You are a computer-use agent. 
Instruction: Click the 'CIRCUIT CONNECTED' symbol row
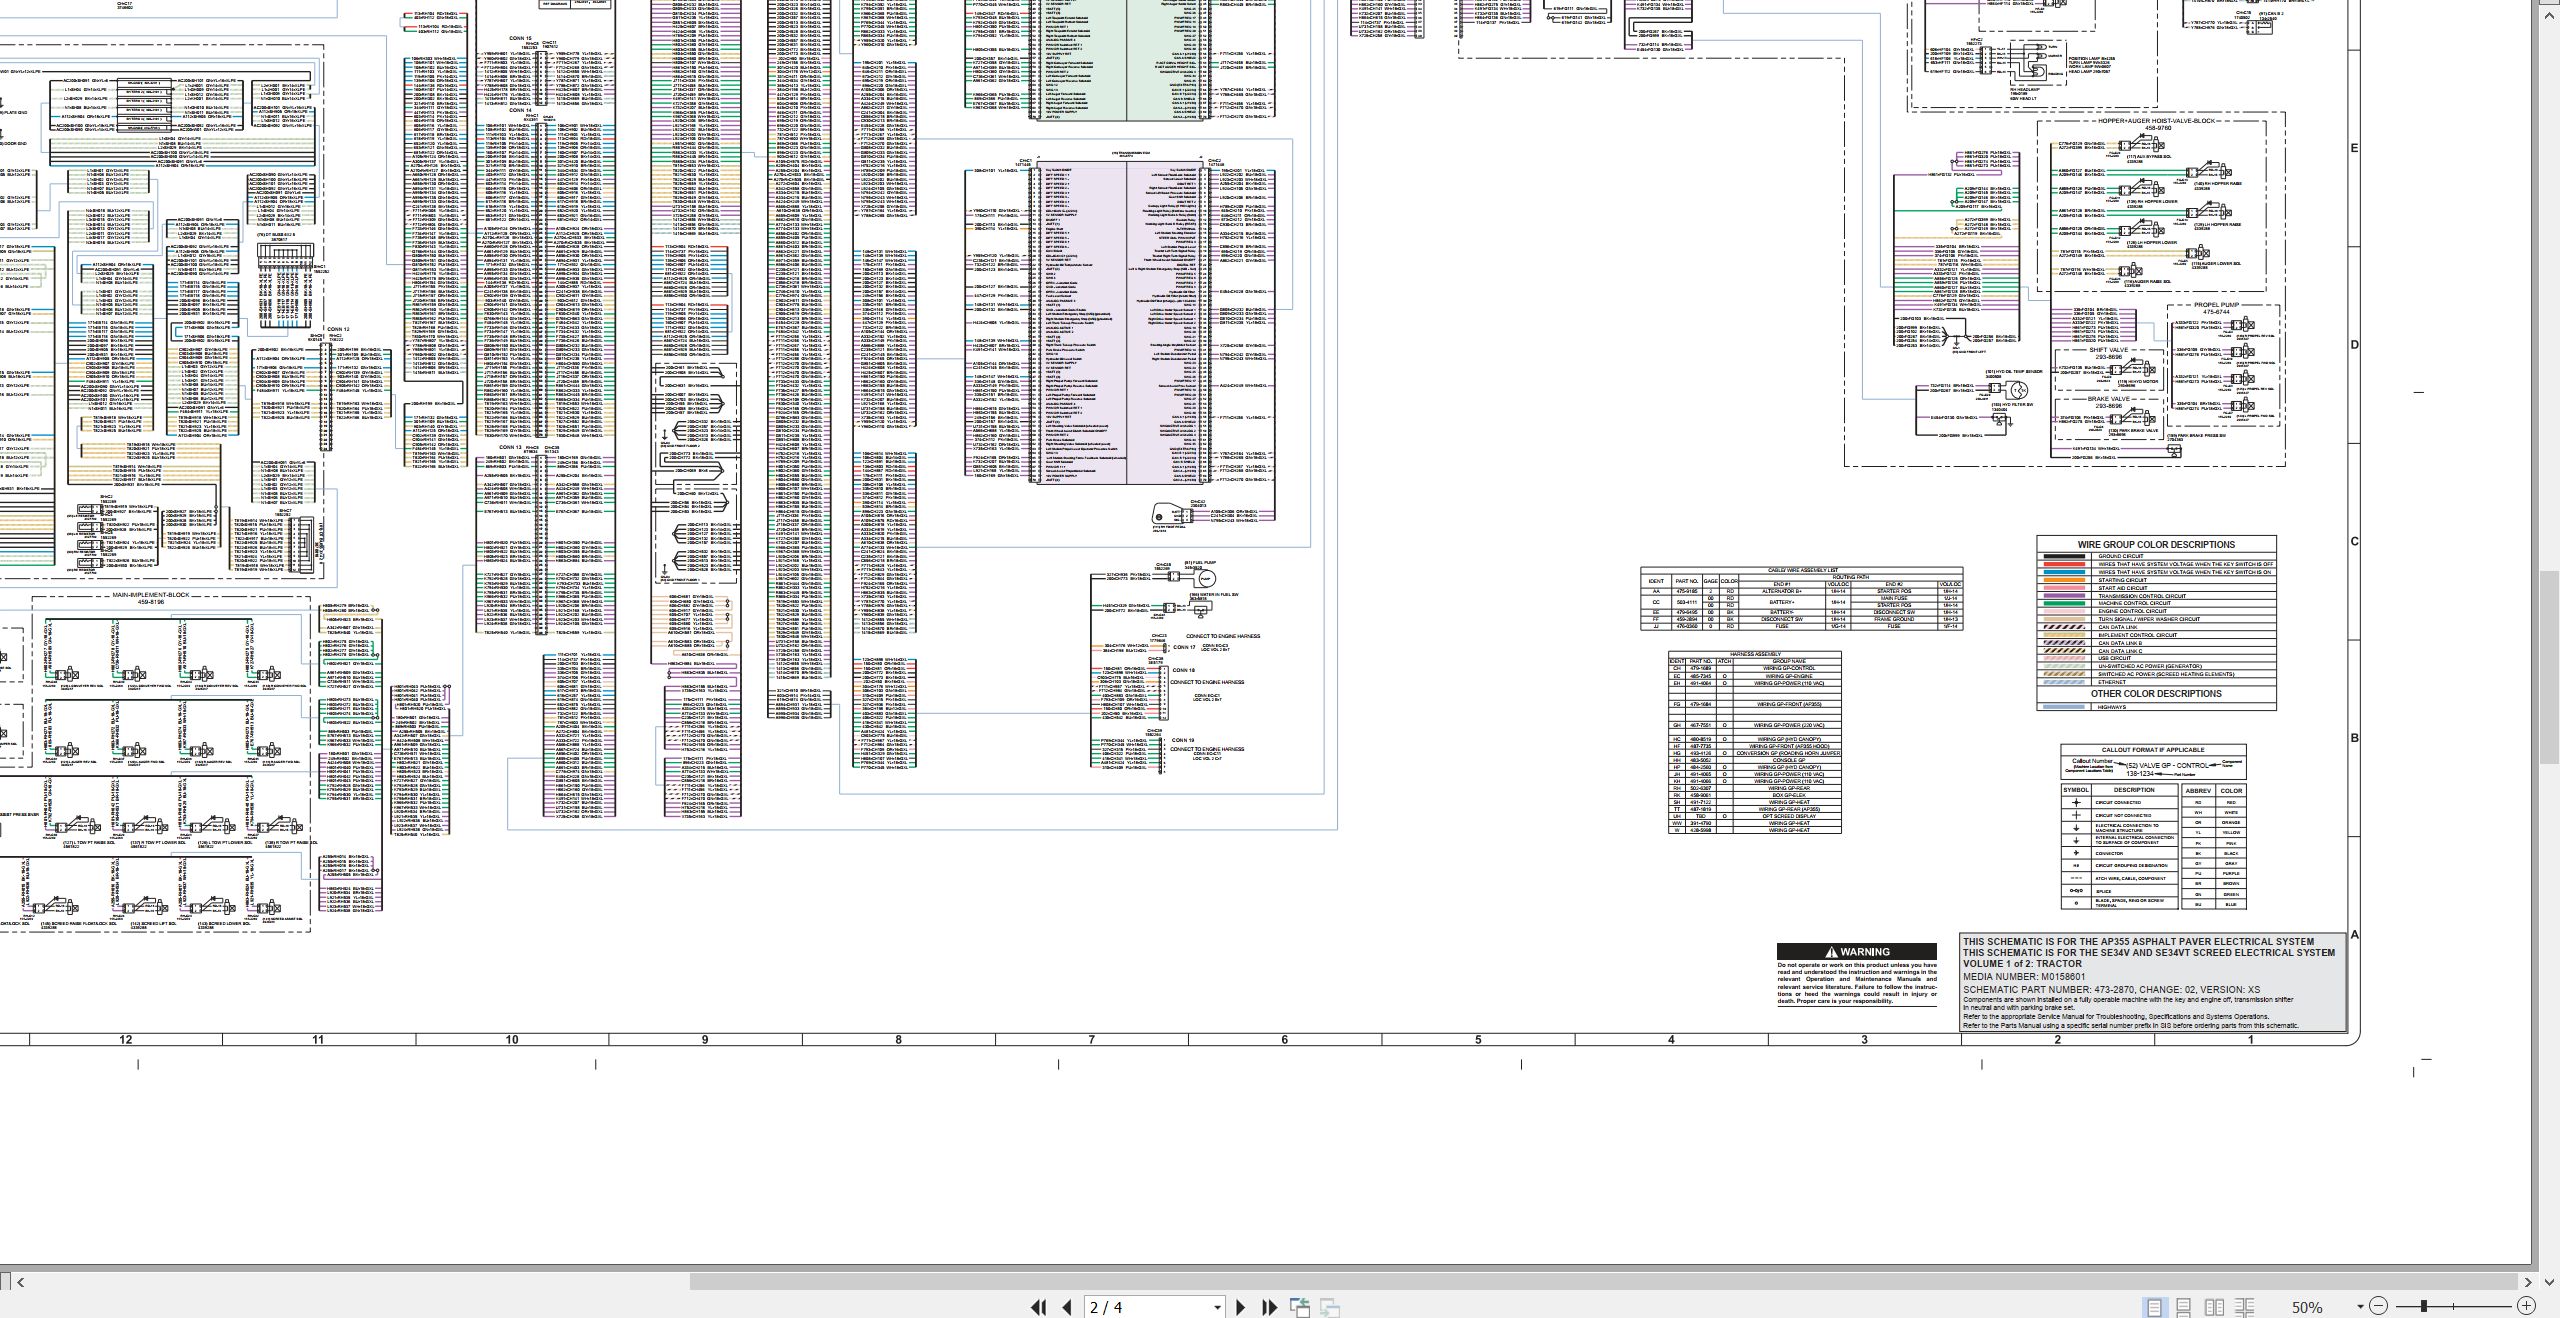[x=2119, y=802]
